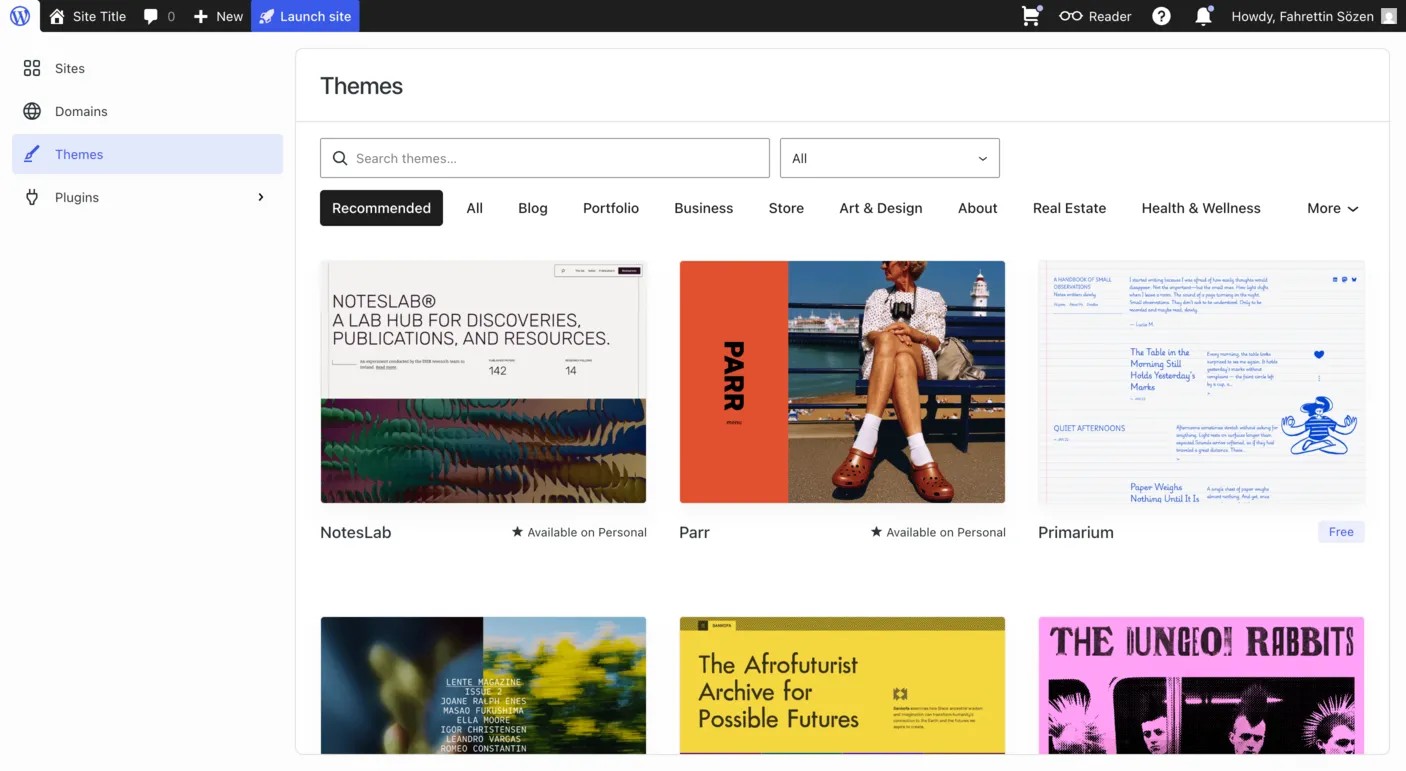Expand the Plugins sidebar entry

pos(260,197)
